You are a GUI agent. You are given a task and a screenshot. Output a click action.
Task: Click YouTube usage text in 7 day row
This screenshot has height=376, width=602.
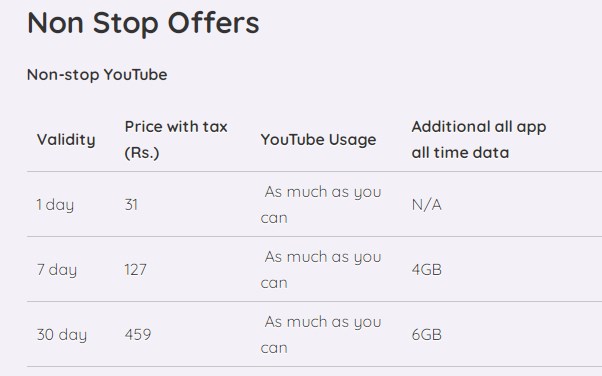click(x=321, y=270)
